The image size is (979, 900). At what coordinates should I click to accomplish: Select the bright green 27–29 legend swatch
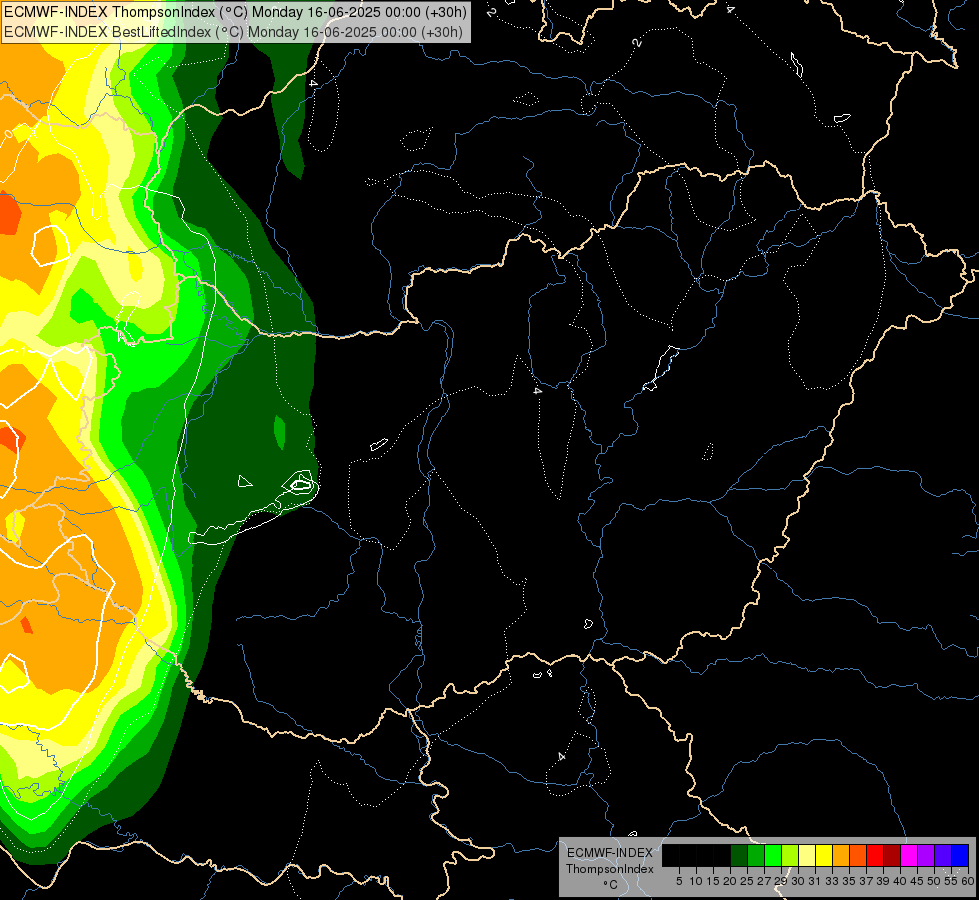773,855
